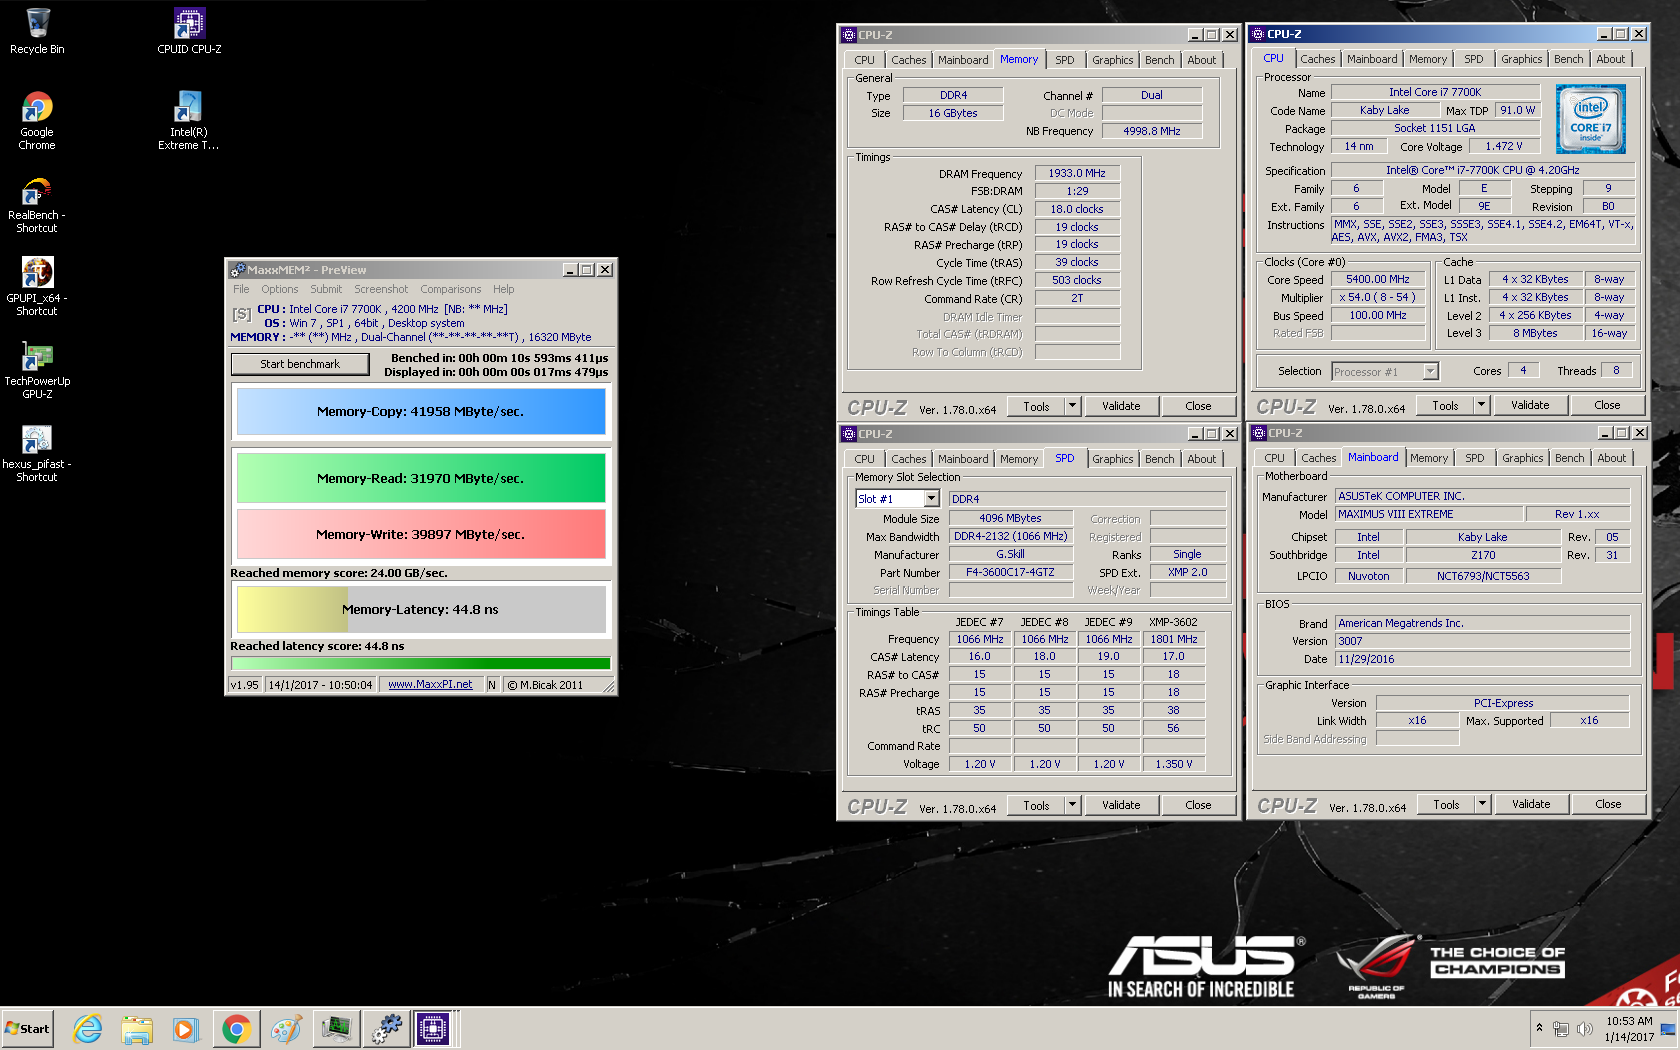
Task: Click the Part Number F4-3600C17-4GTZ field
Action: [1010, 572]
